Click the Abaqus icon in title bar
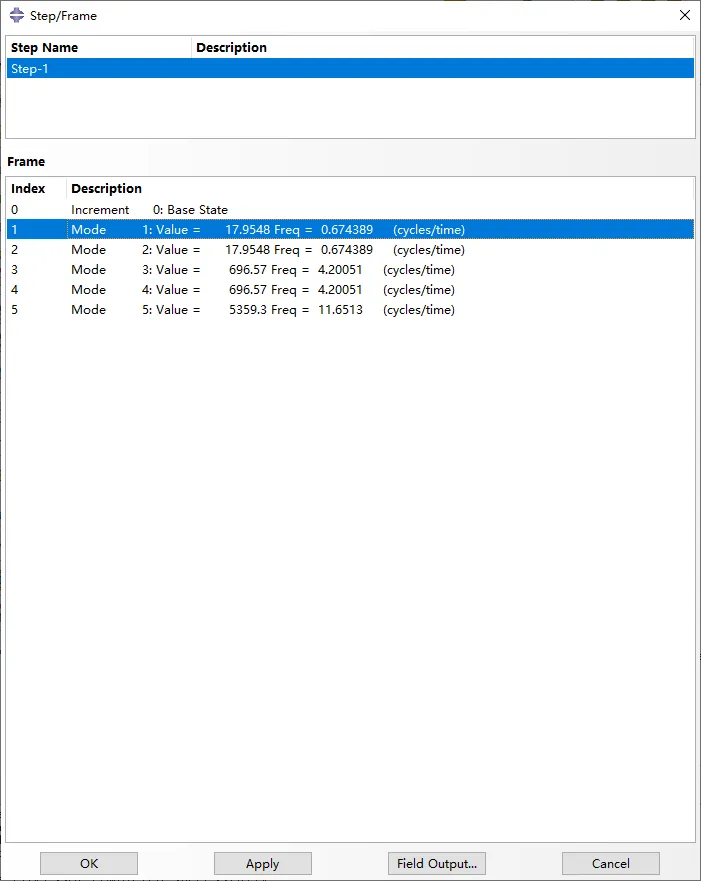The image size is (701, 881). click(x=16, y=15)
